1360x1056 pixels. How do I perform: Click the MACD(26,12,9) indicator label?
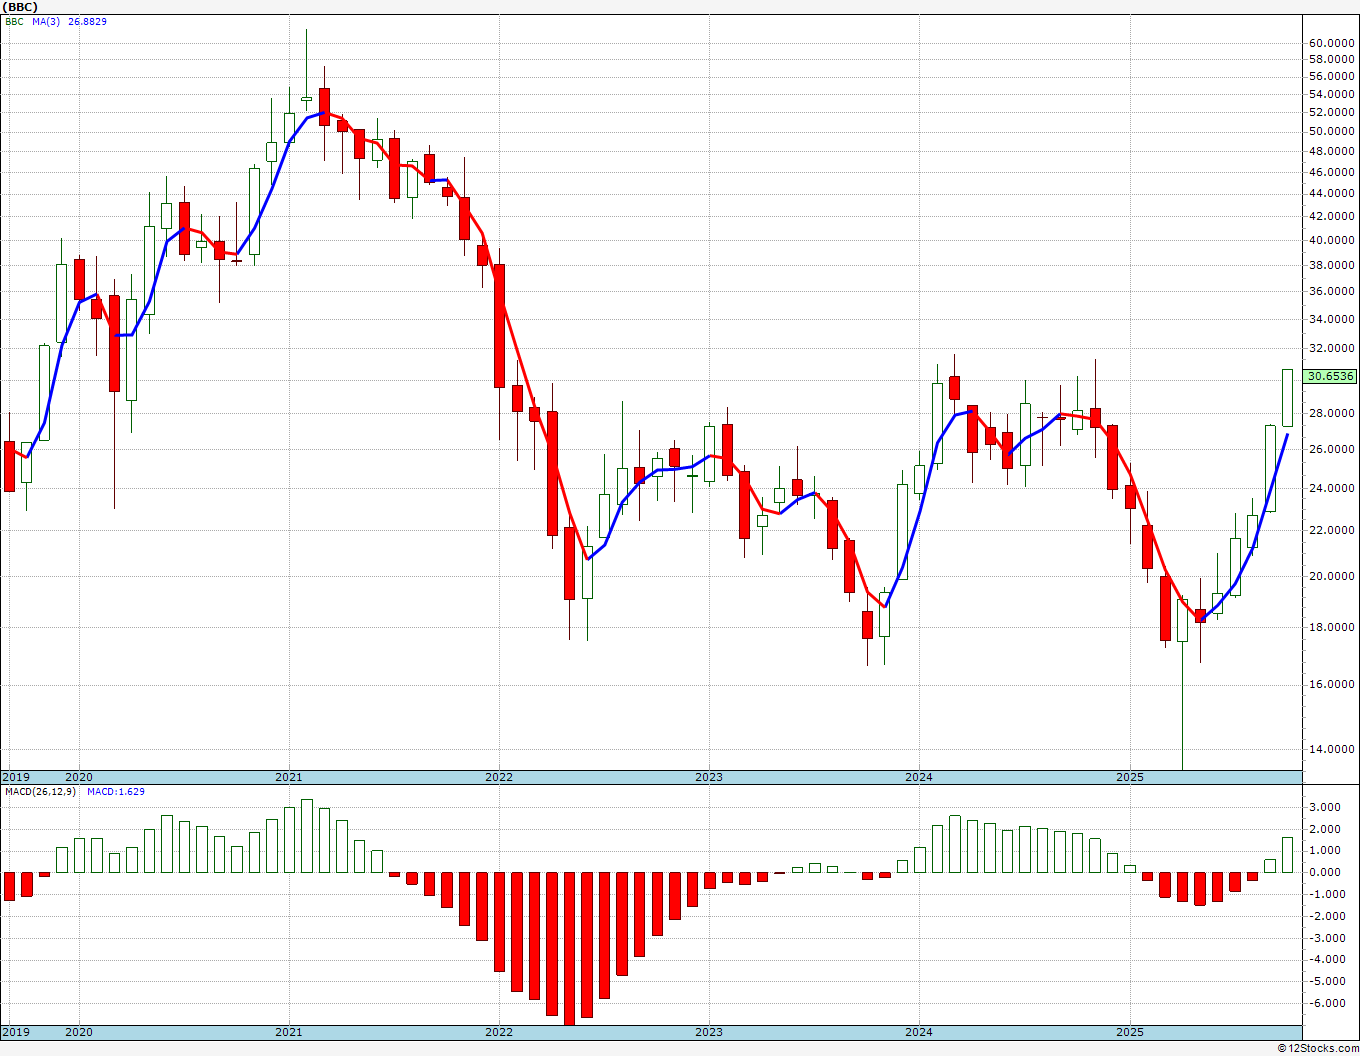[x=40, y=791]
